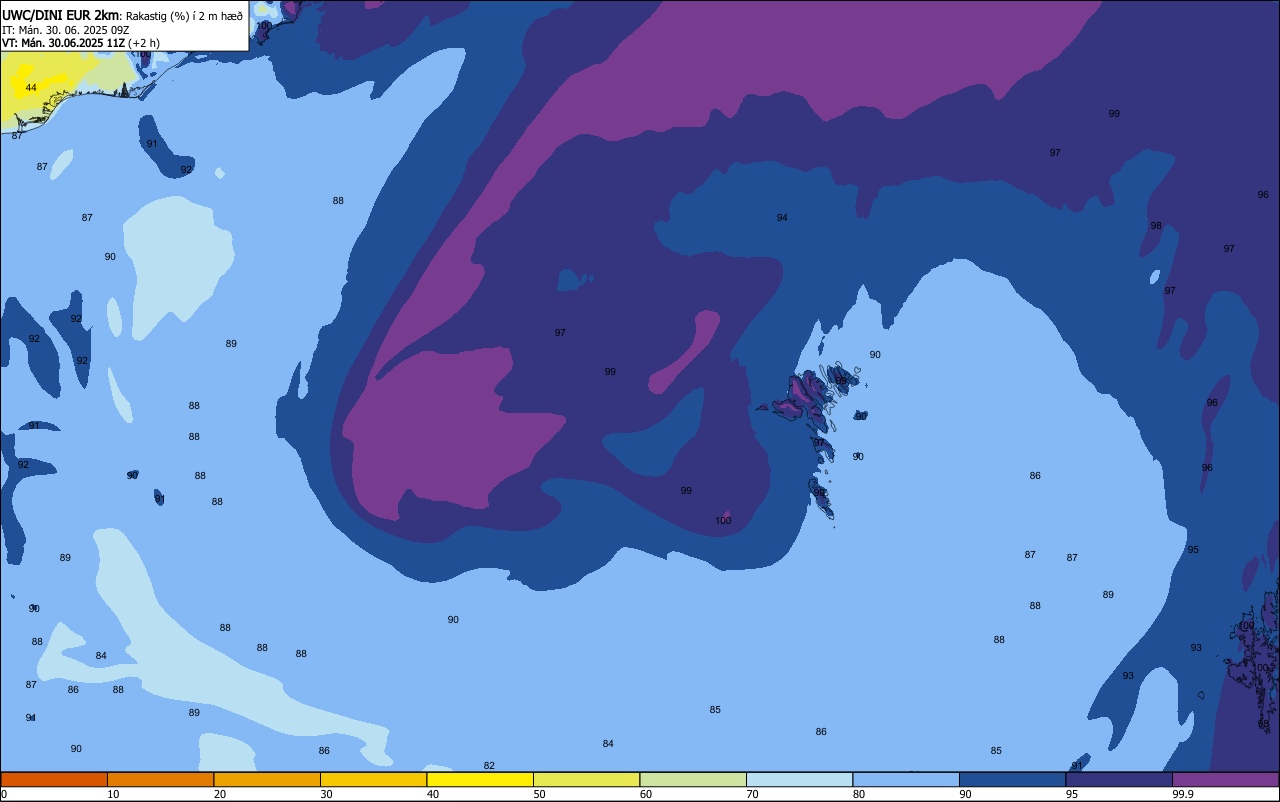Screen dimensions: 1280x802
Task: Select the light blue 80–90 legend swatch
Action: (906, 779)
